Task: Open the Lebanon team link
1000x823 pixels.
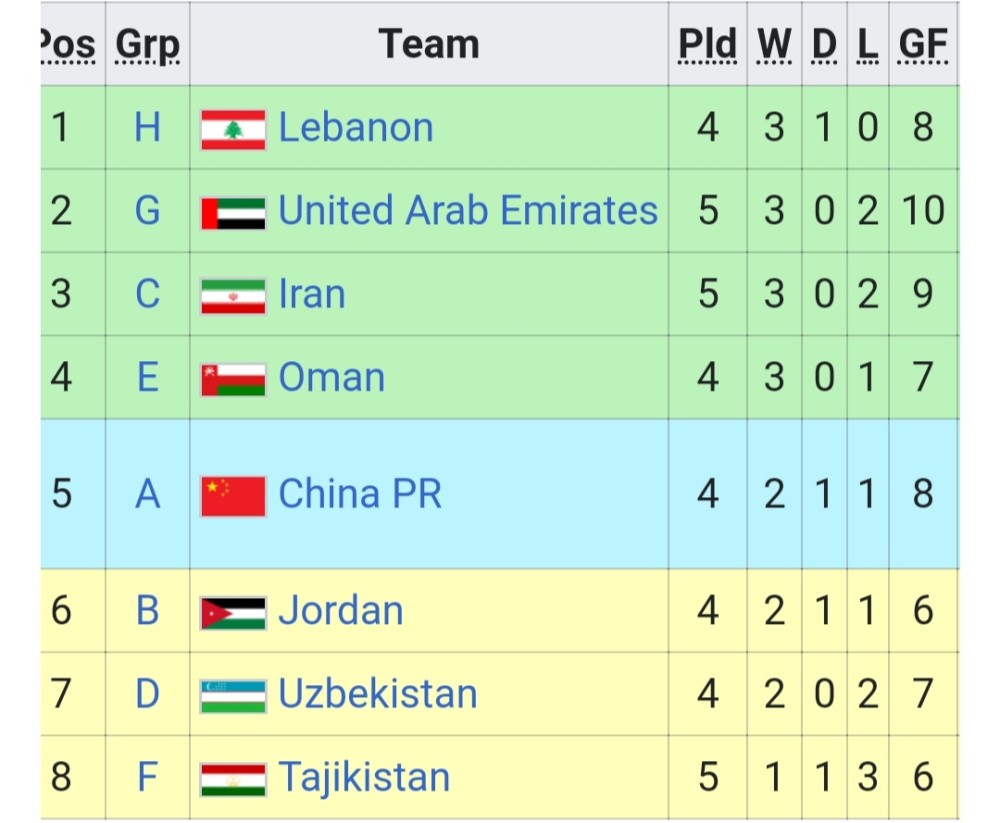Action: tap(356, 128)
